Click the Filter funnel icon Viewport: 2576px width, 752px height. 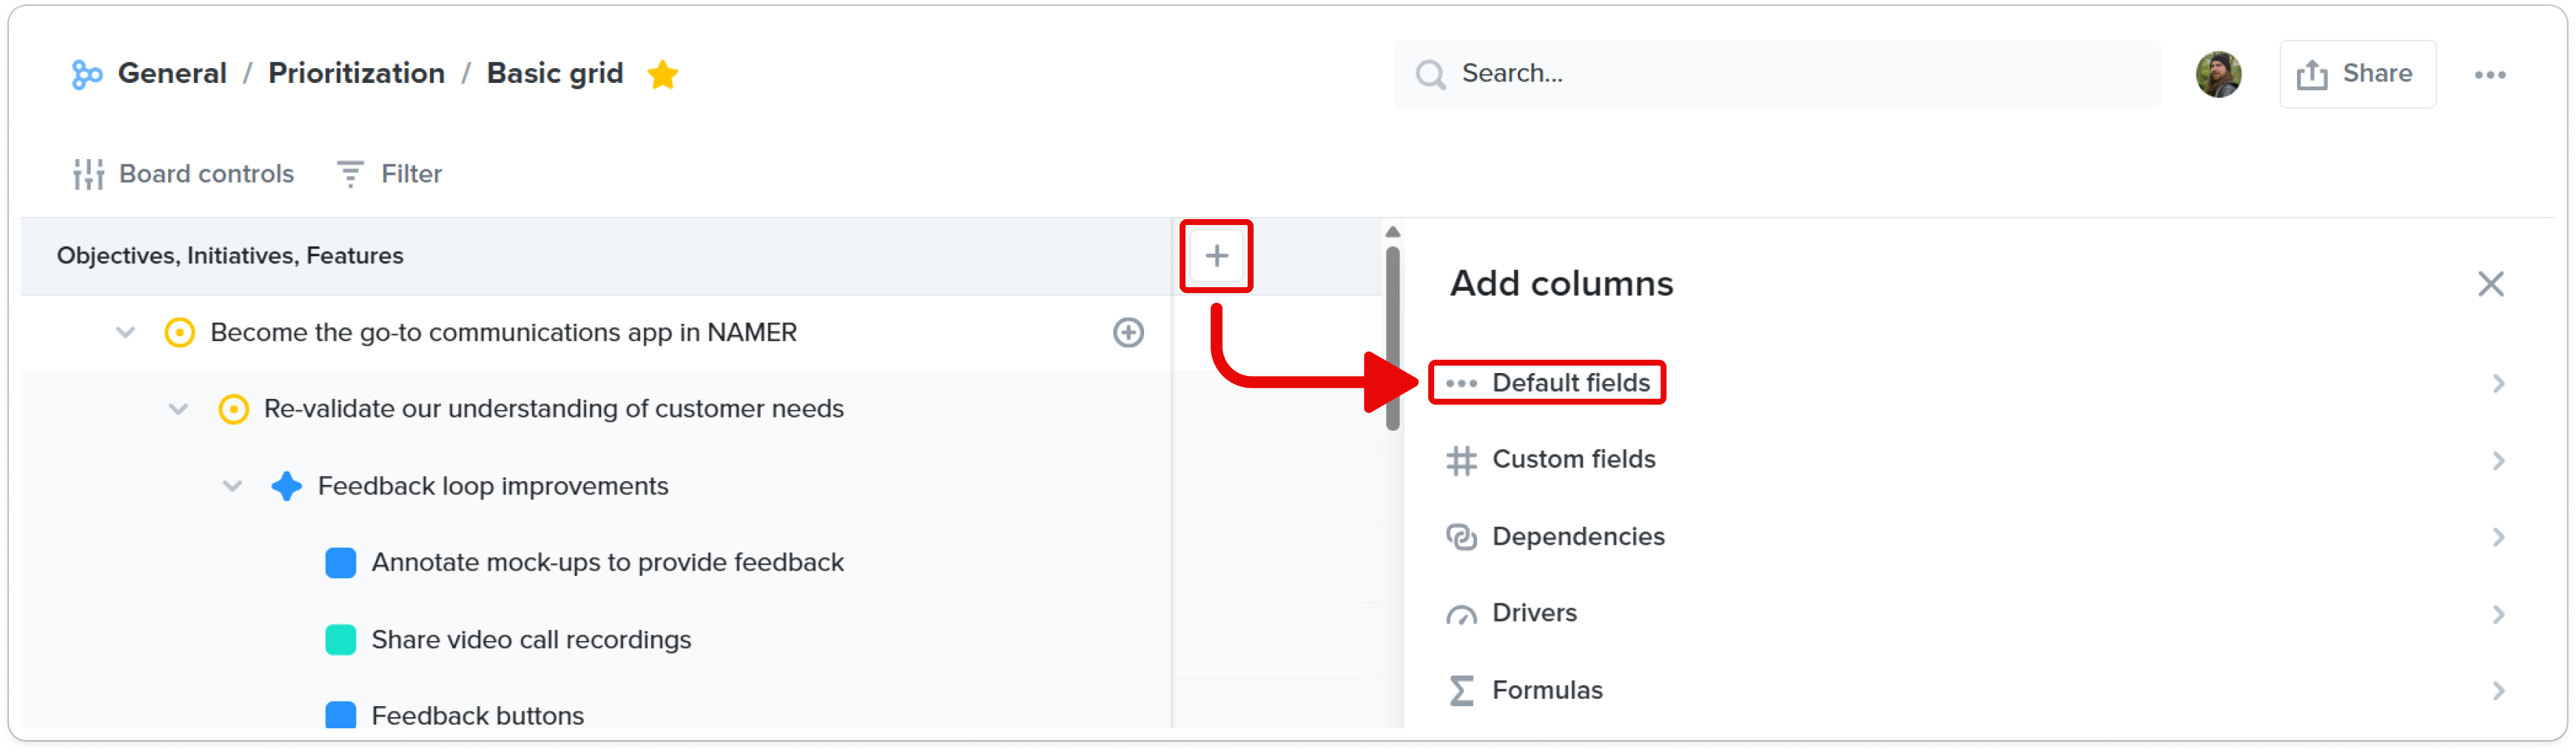tap(350, 174)
